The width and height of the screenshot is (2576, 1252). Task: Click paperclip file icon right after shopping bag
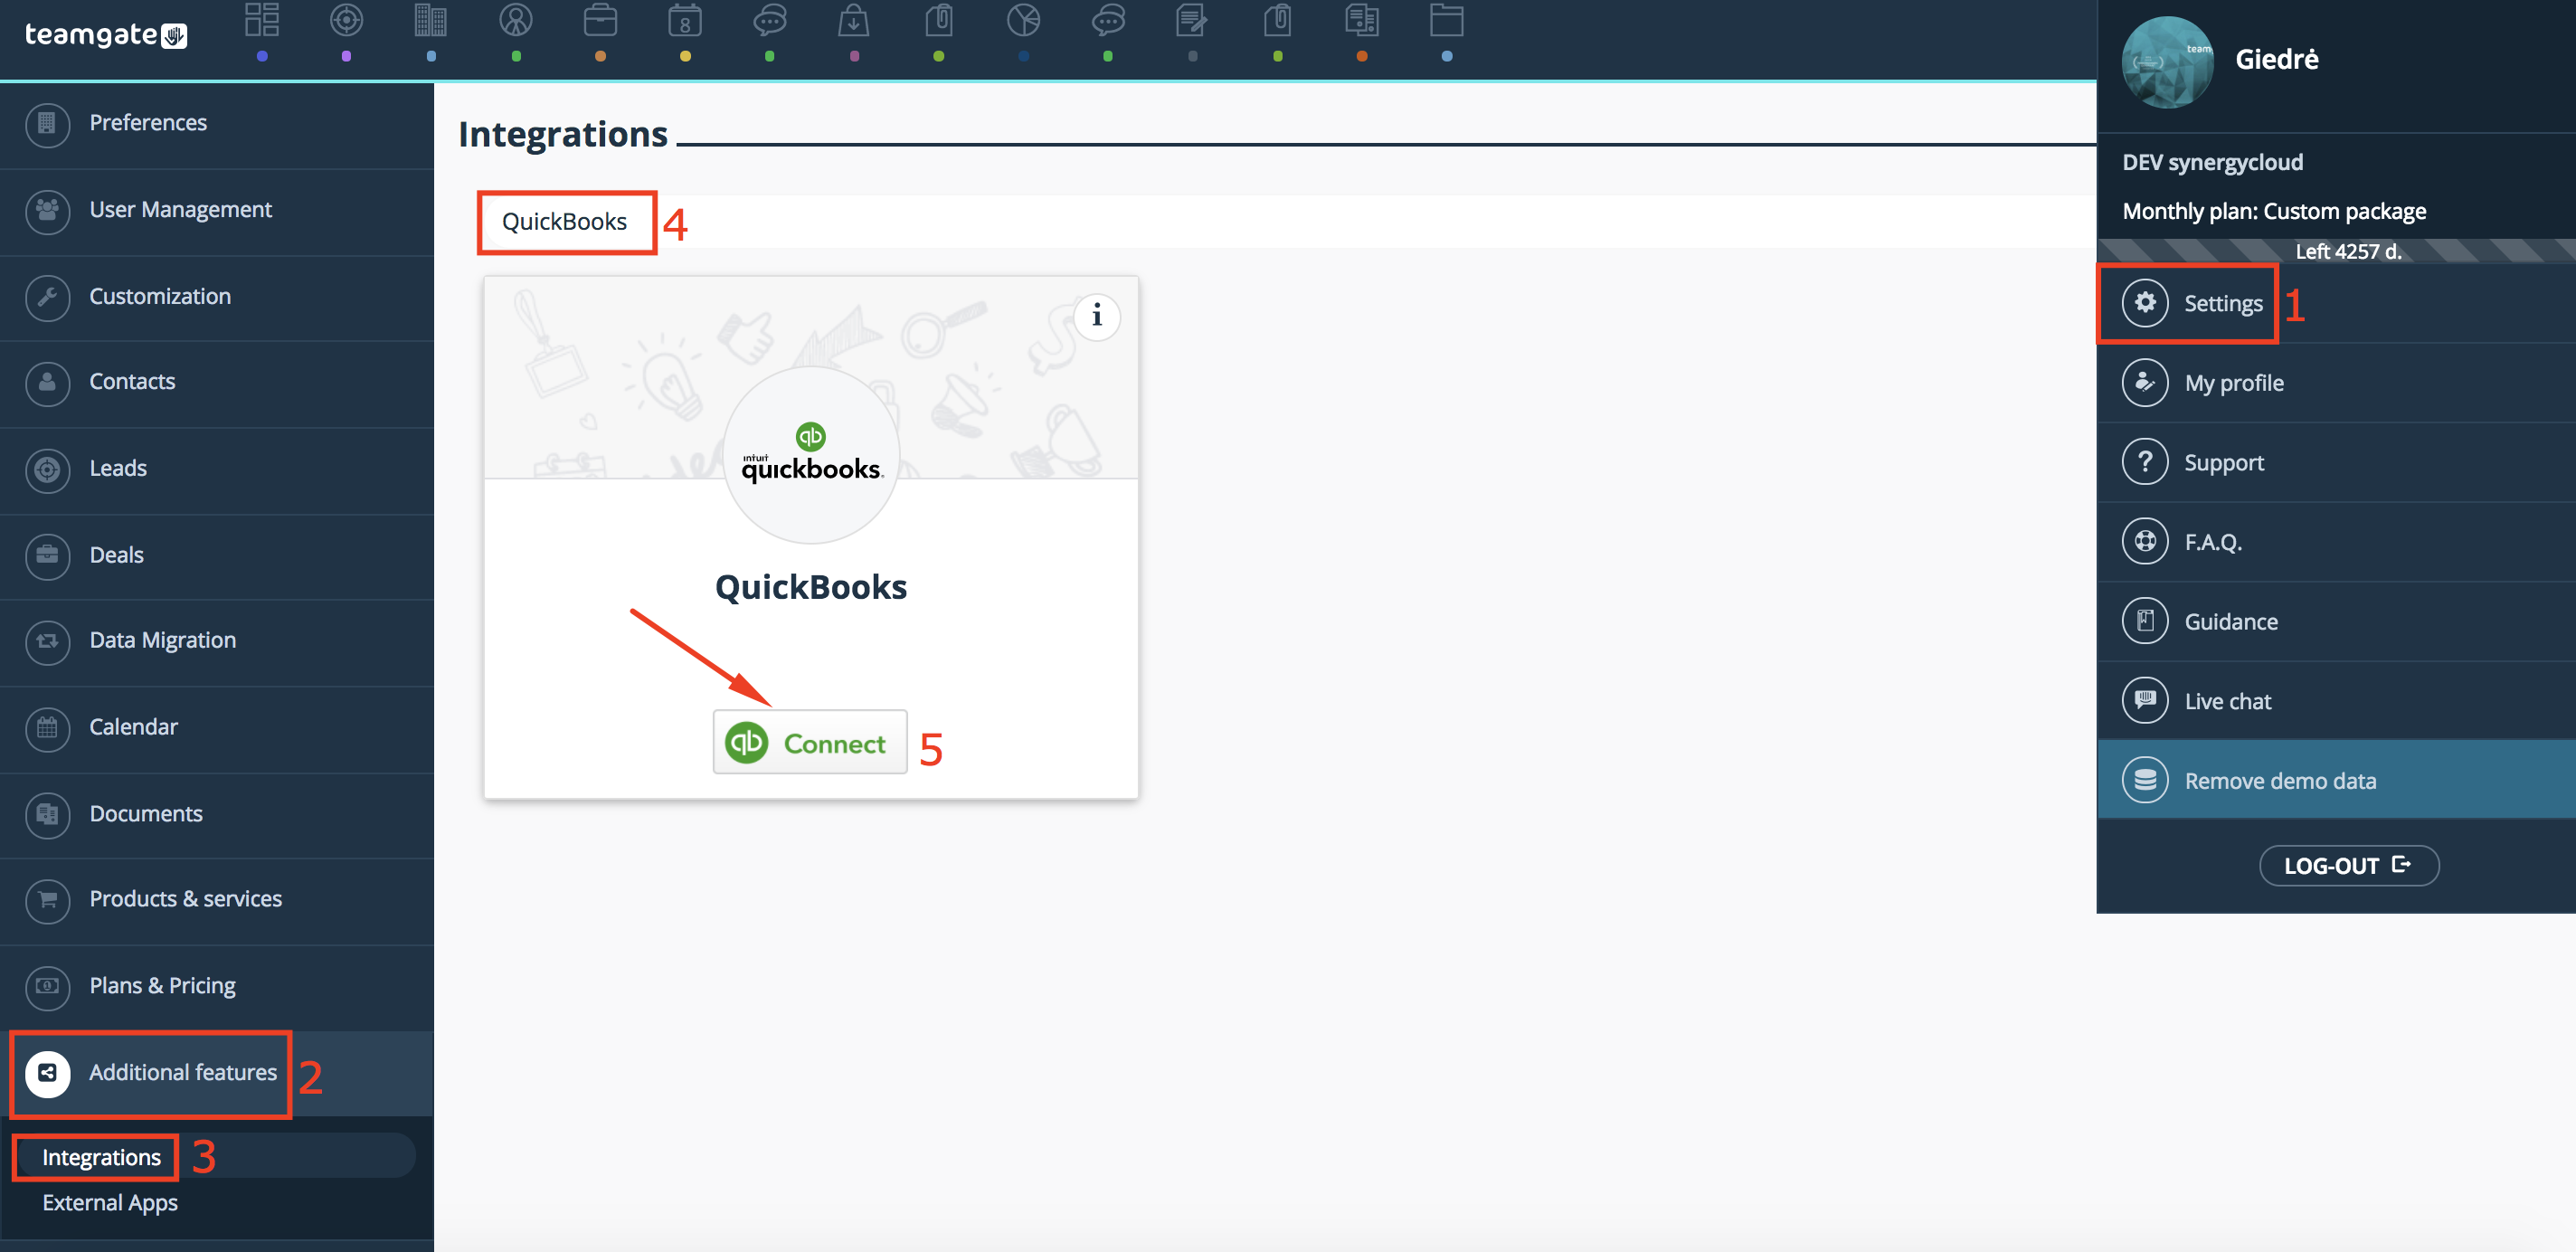(938, 20)
